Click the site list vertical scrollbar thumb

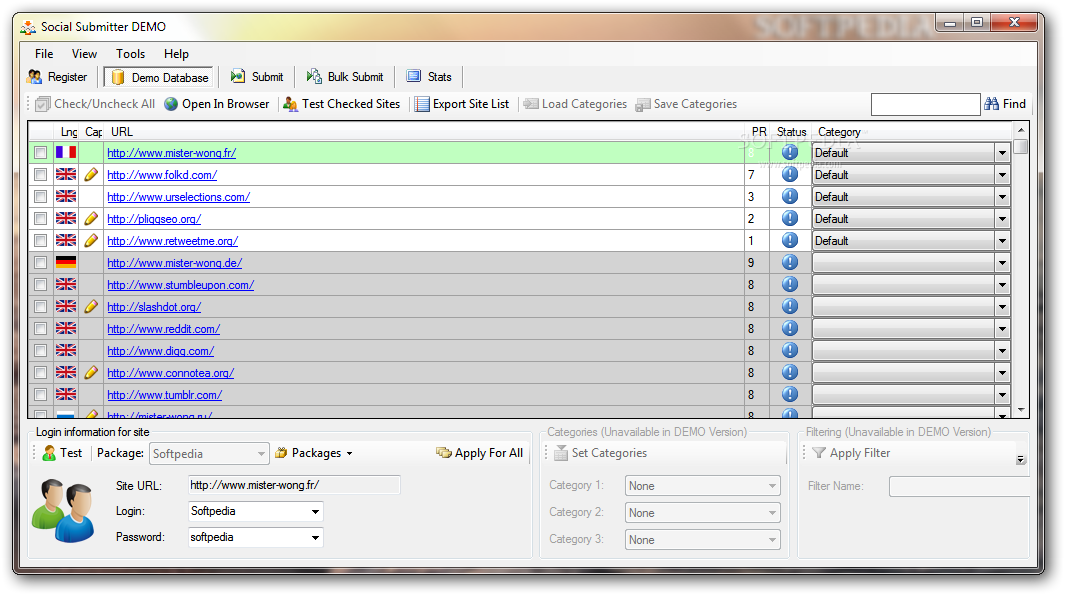[x=1021, y=146]
